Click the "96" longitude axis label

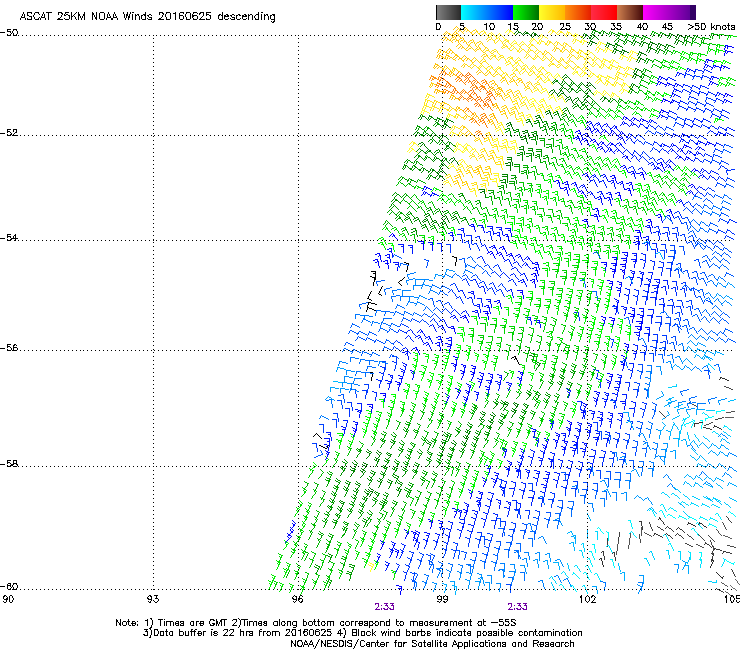point(297,599)
